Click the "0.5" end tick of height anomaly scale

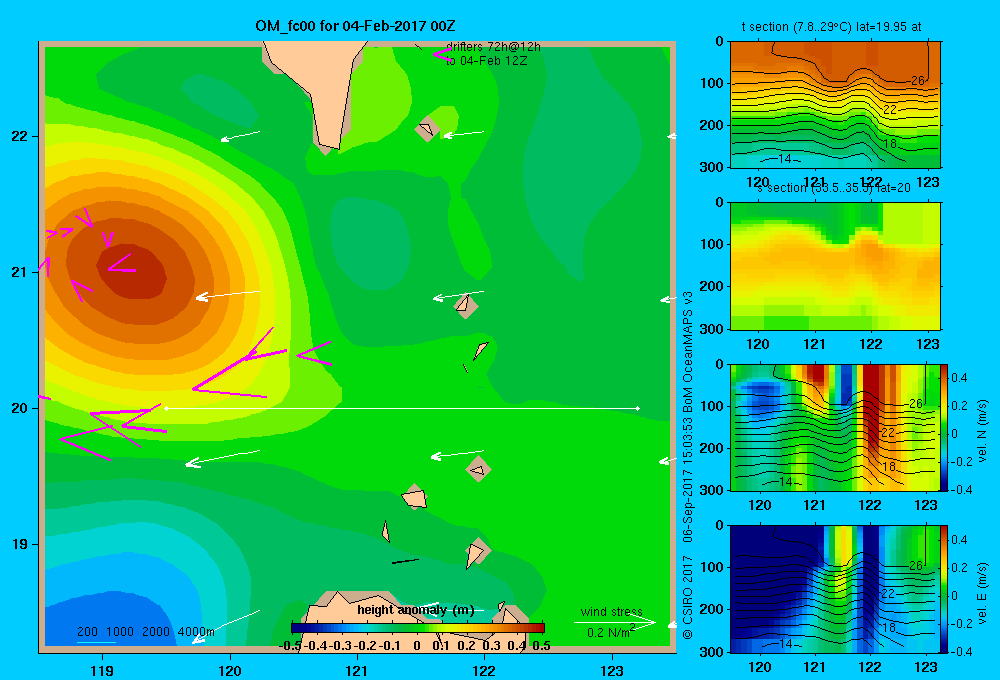click(541, 646)
